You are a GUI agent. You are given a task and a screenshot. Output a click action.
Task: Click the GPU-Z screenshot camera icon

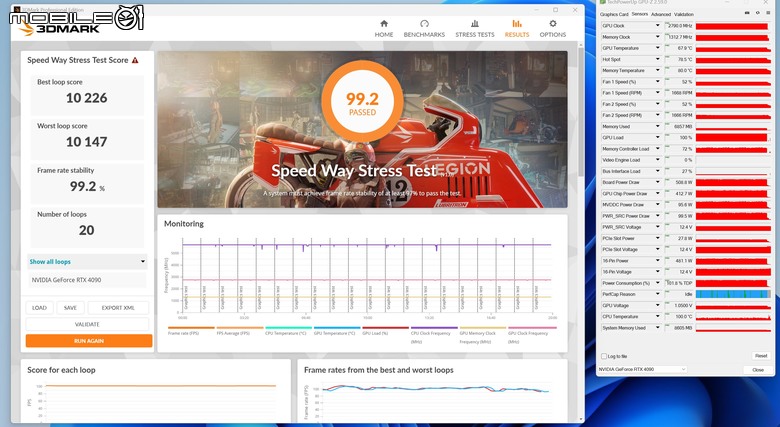(747, 13)
